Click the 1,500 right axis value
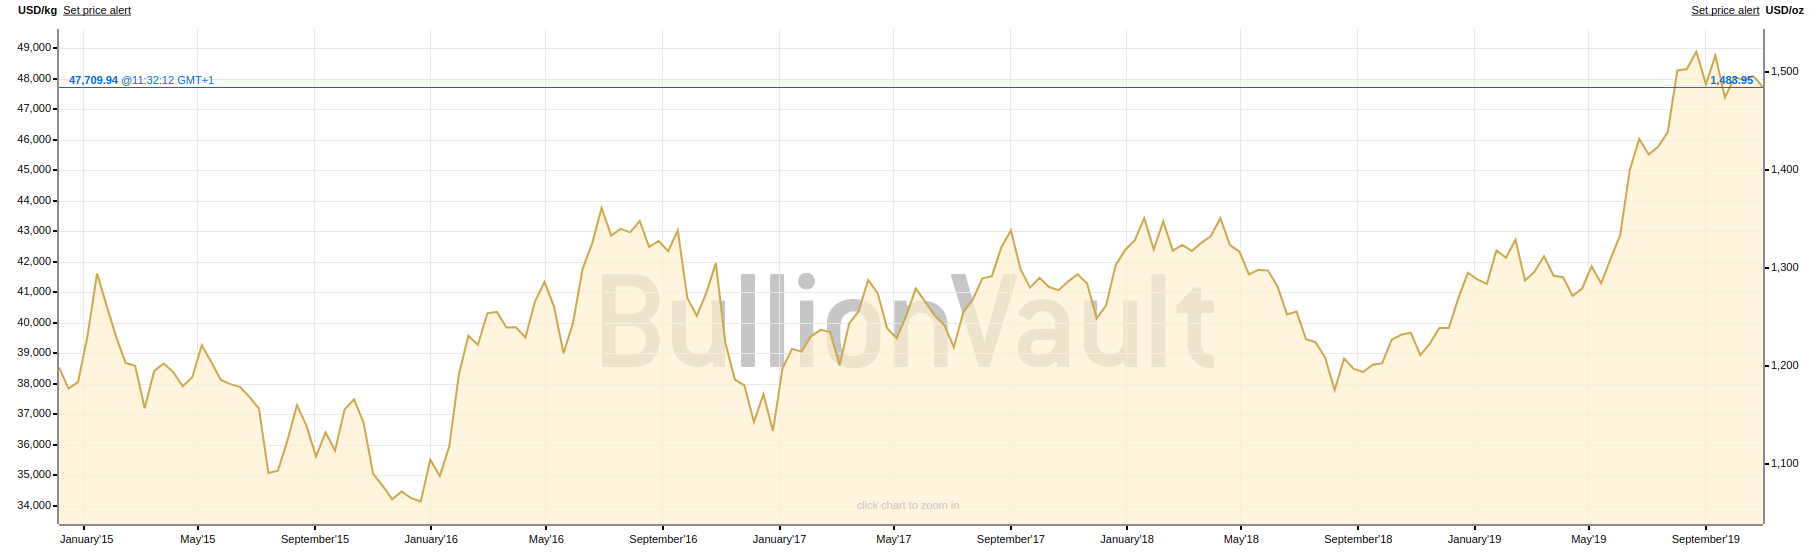The image size is (1810, 558). click(x=1785, y=71)
